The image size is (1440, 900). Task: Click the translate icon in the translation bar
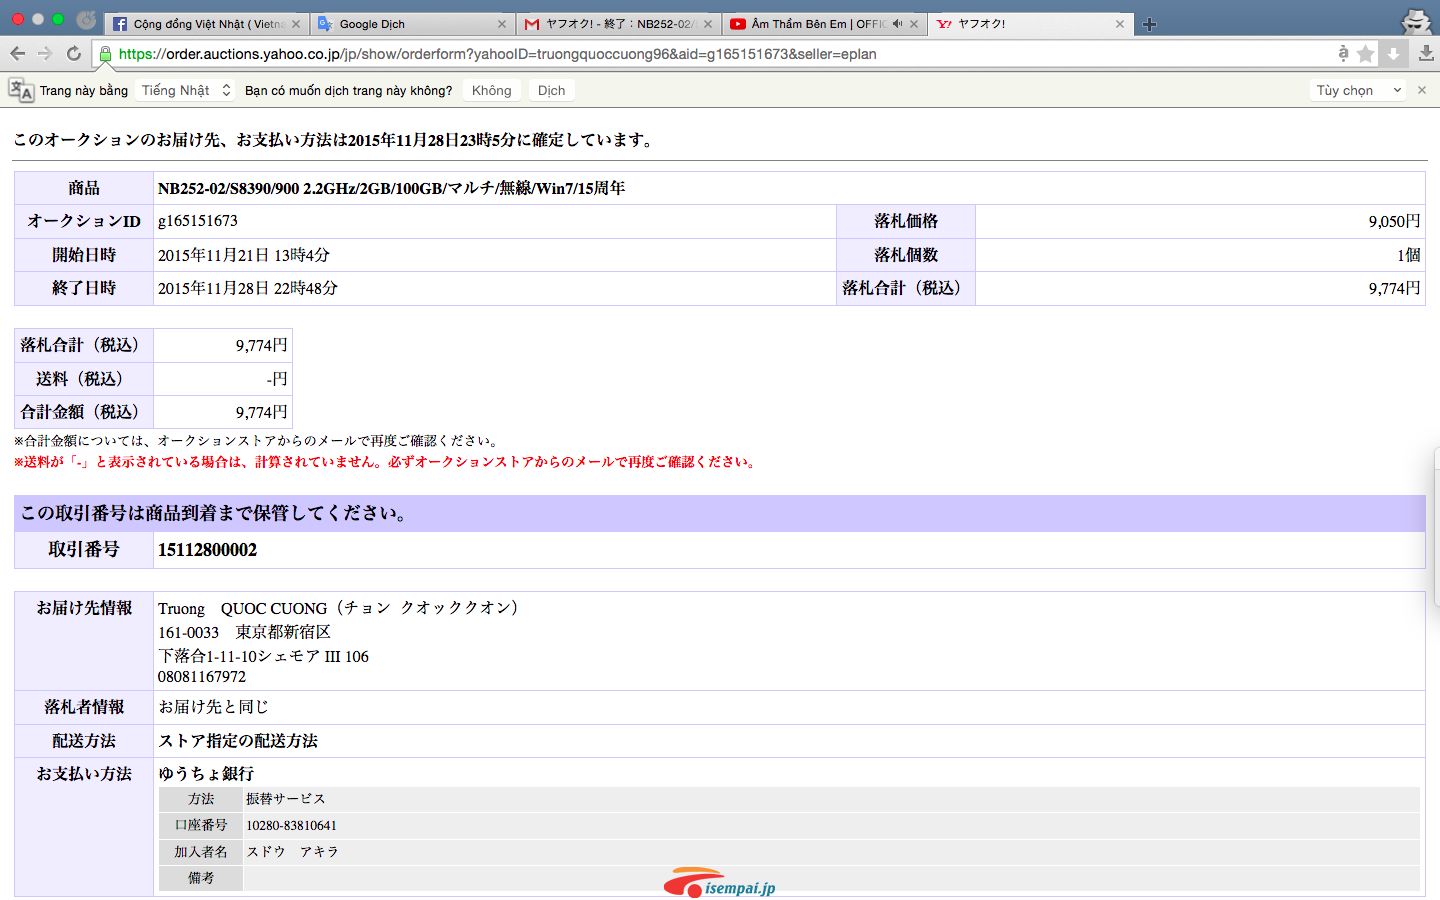click(21, 90)
